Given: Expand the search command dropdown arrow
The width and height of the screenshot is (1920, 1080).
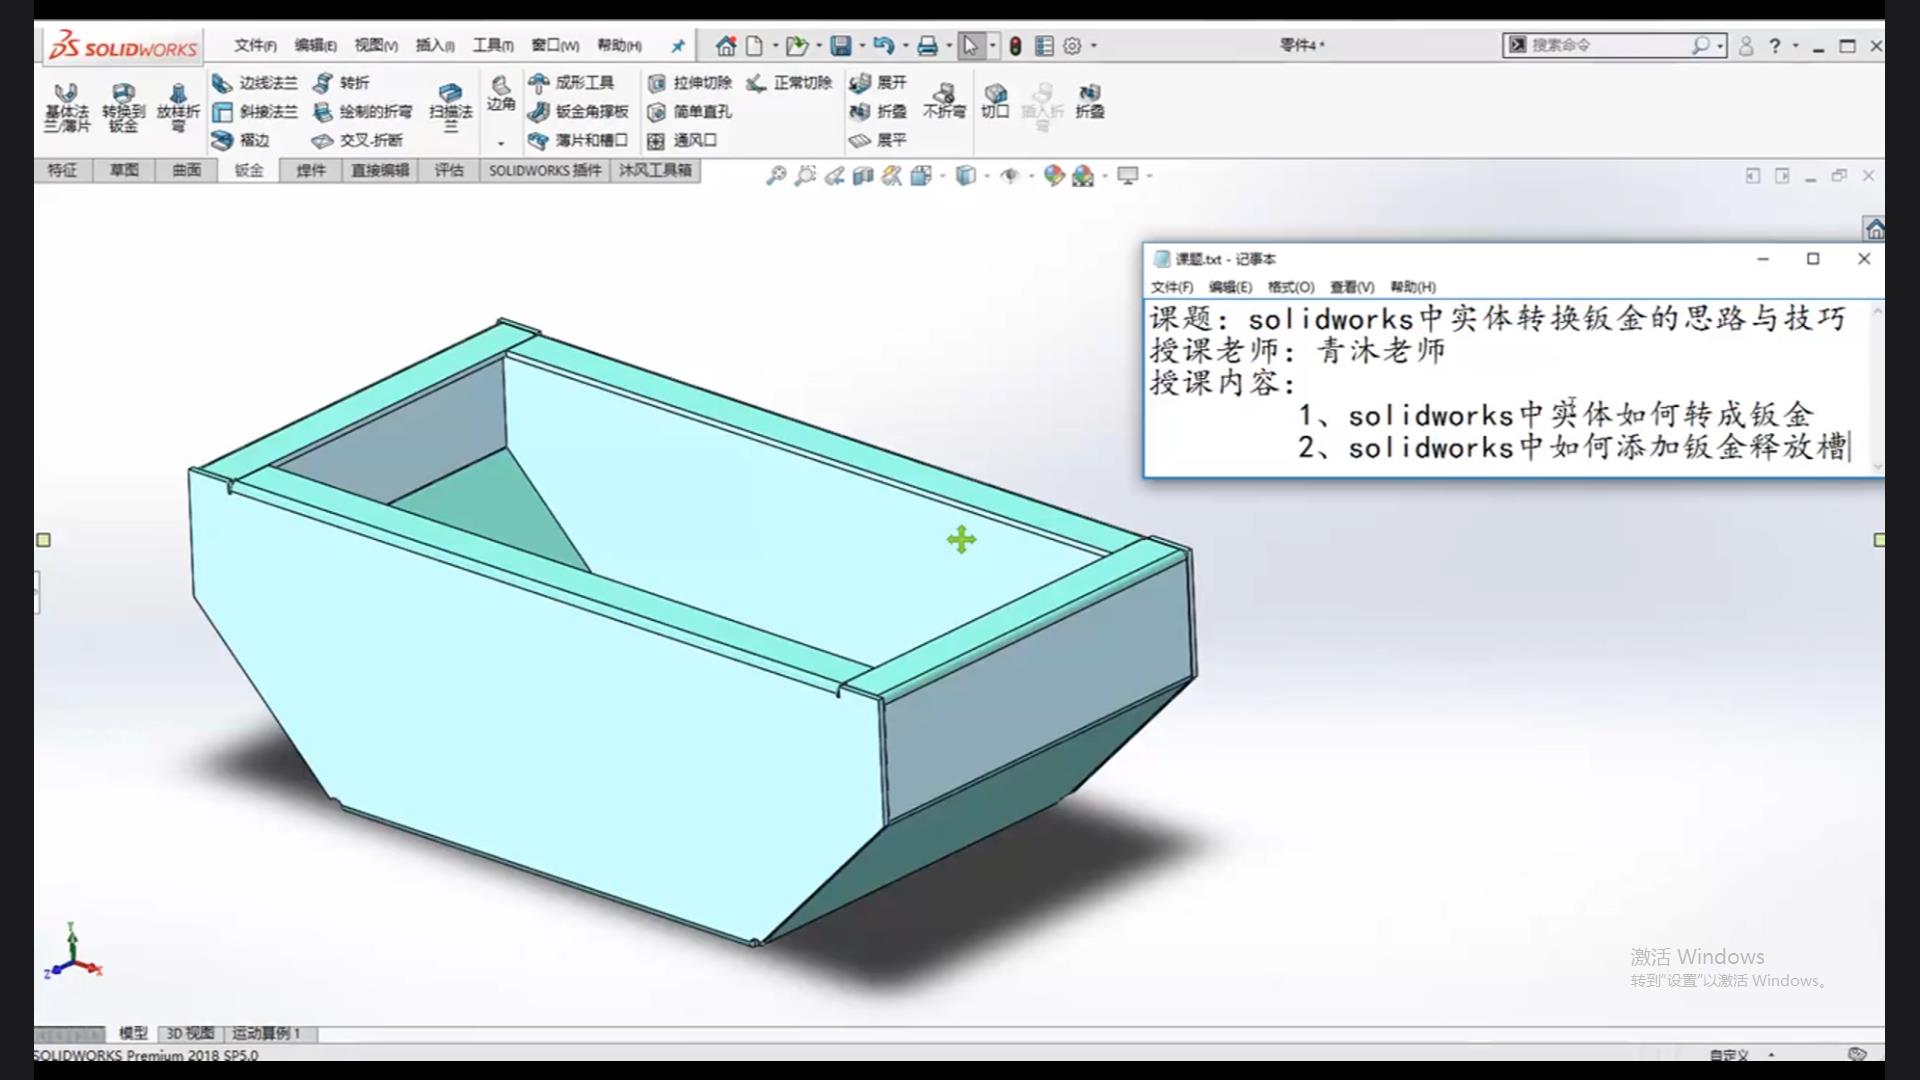Looking at the screenshot, I should pyautogui.click(x=1720, y=46).
